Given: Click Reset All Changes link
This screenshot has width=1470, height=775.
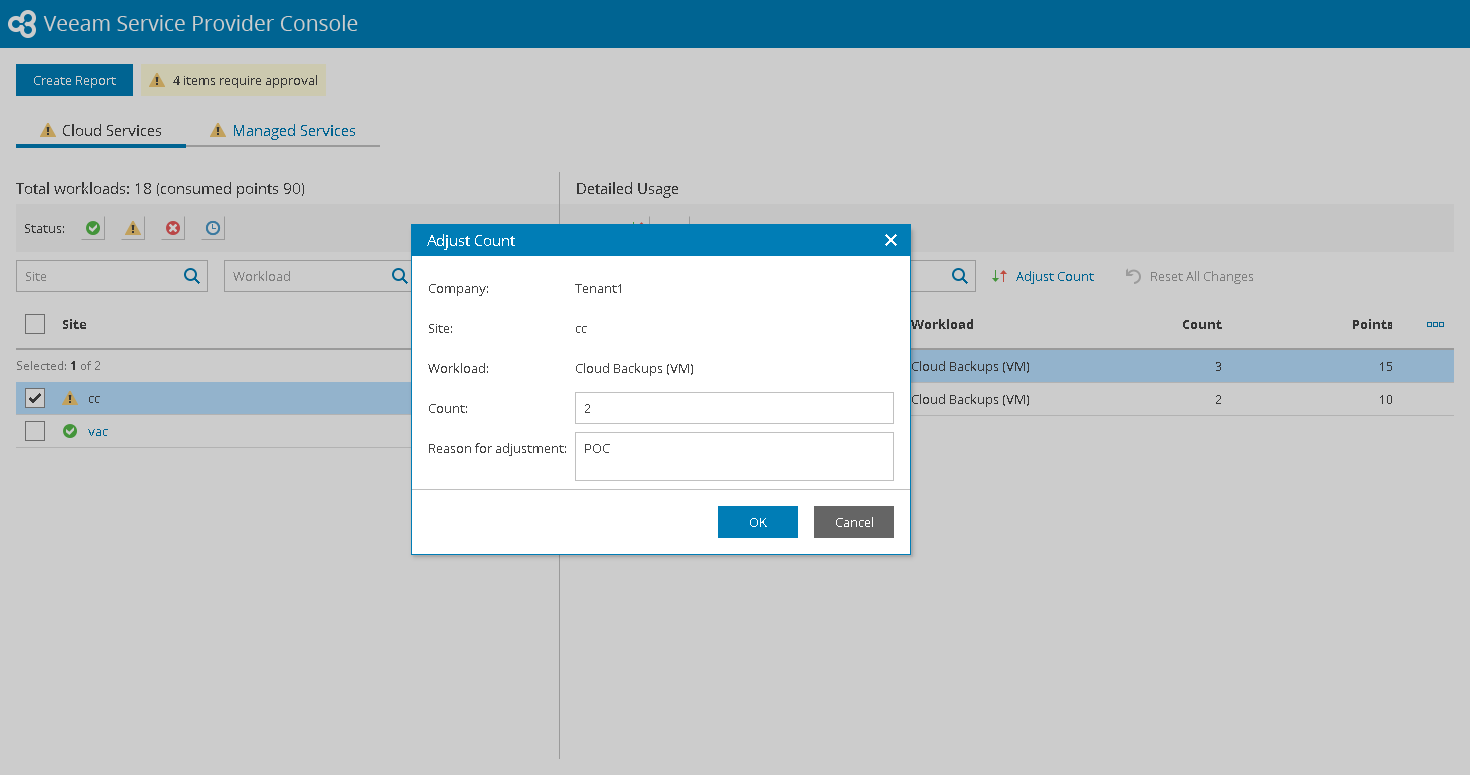Looking at the screenshot, I should pos(1202,276).
